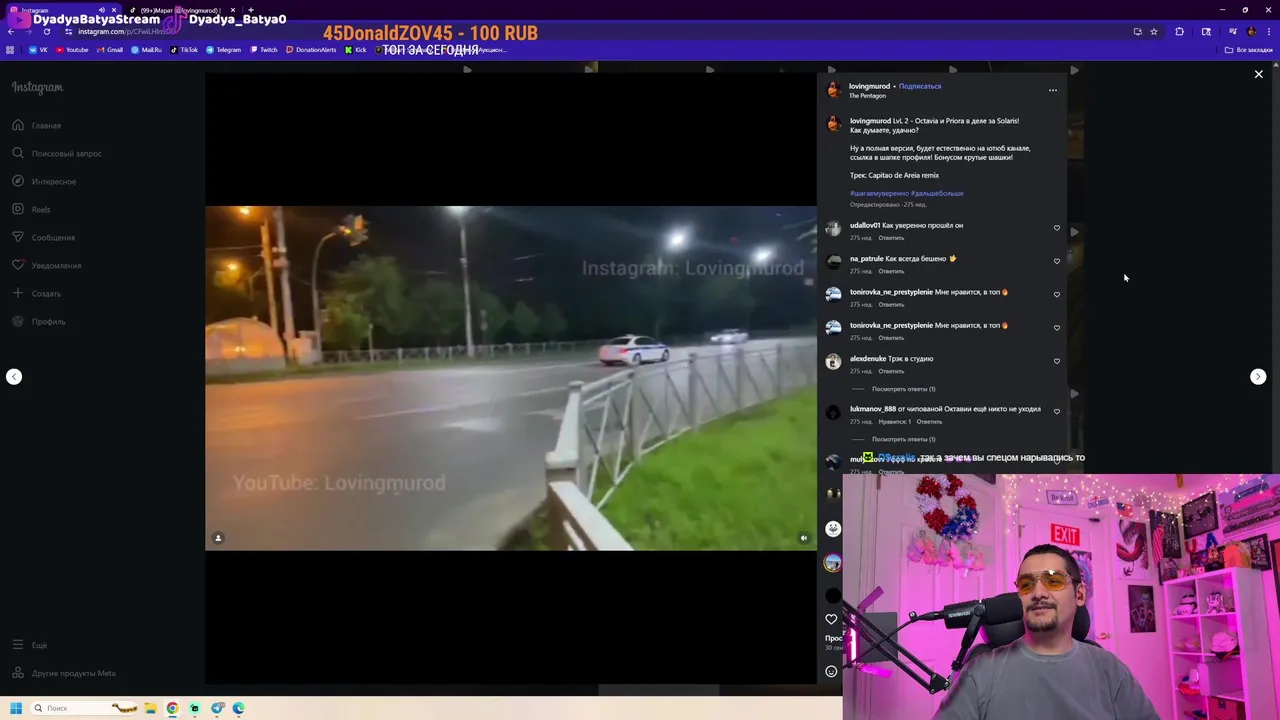
Task: Open emoji picker for comment
Action: click(x=831, y=671)
